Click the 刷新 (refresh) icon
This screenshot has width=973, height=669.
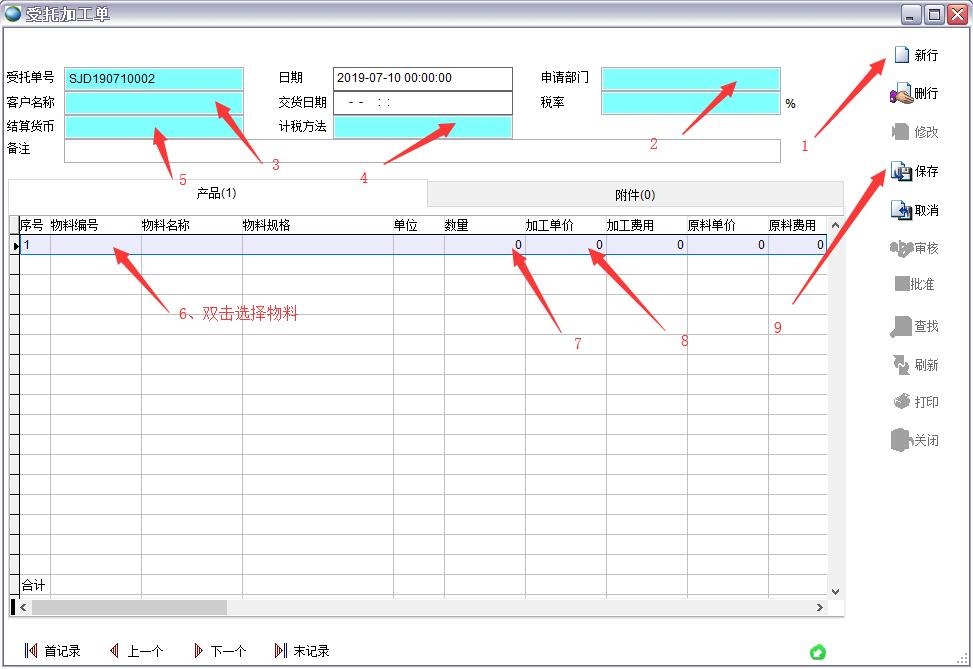916,363
